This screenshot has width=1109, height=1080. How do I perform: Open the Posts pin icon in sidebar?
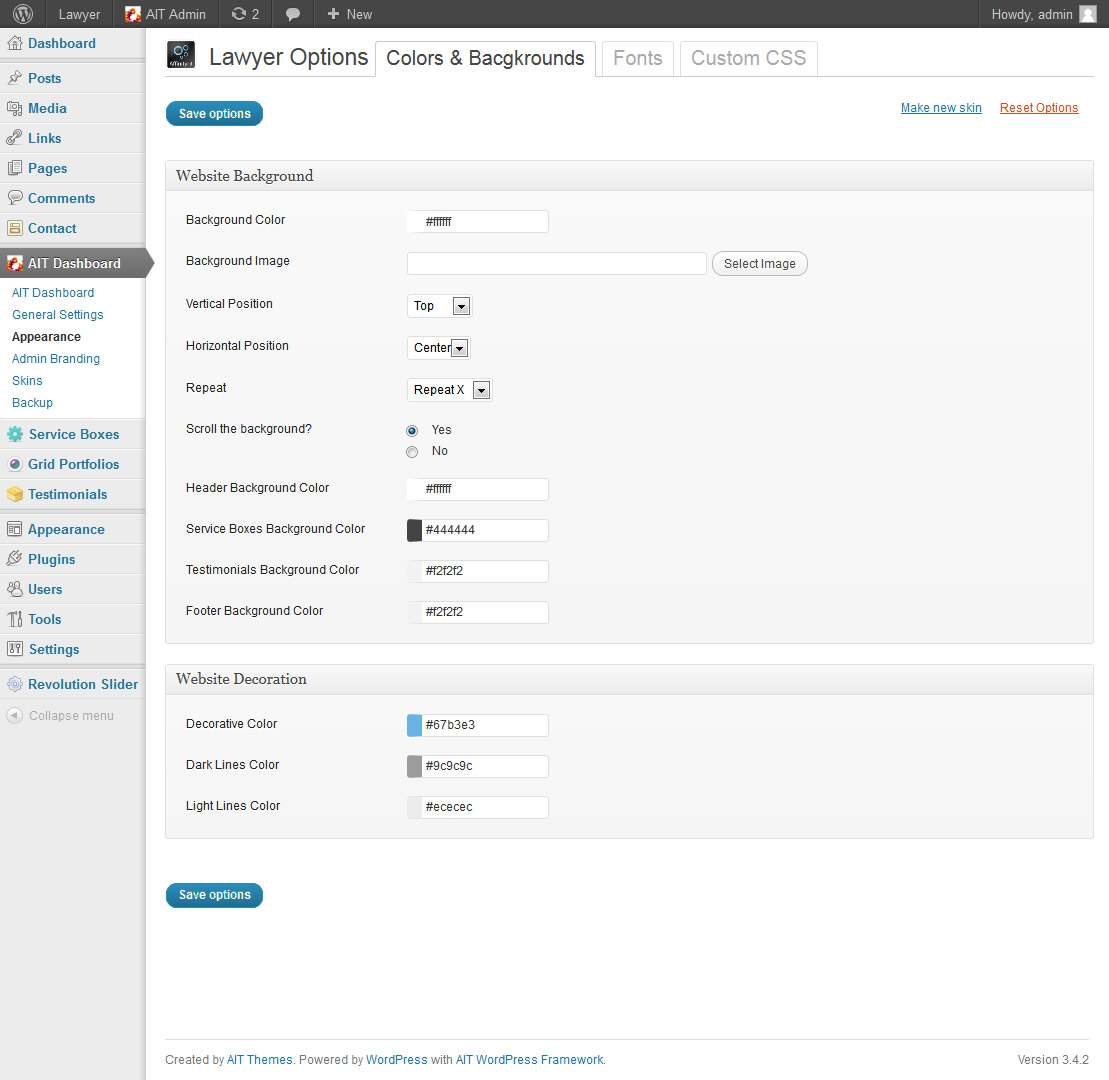pos(15,78)
